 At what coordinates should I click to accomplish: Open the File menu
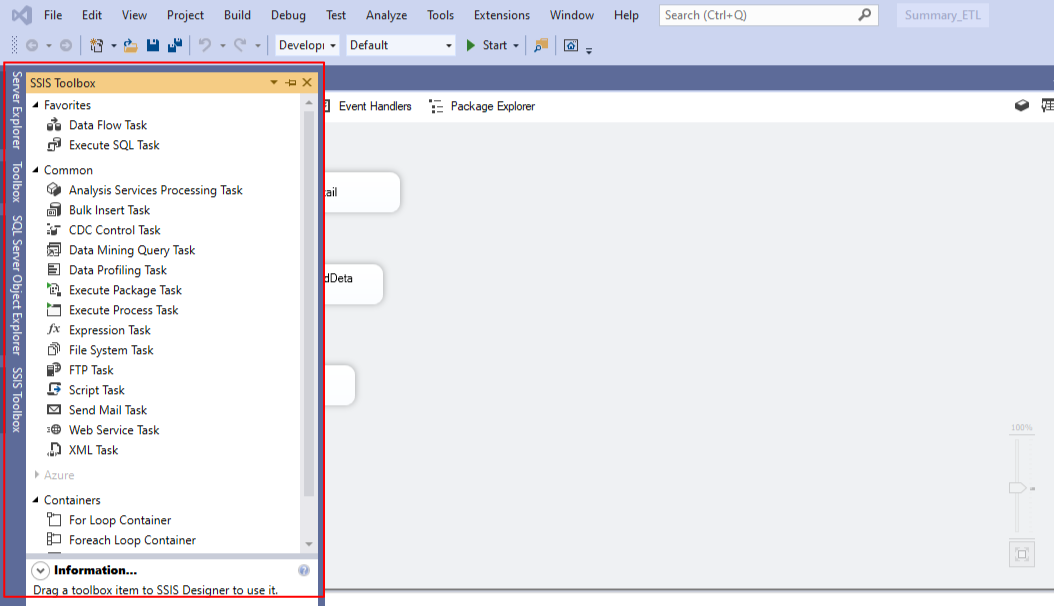click(53, 15)
